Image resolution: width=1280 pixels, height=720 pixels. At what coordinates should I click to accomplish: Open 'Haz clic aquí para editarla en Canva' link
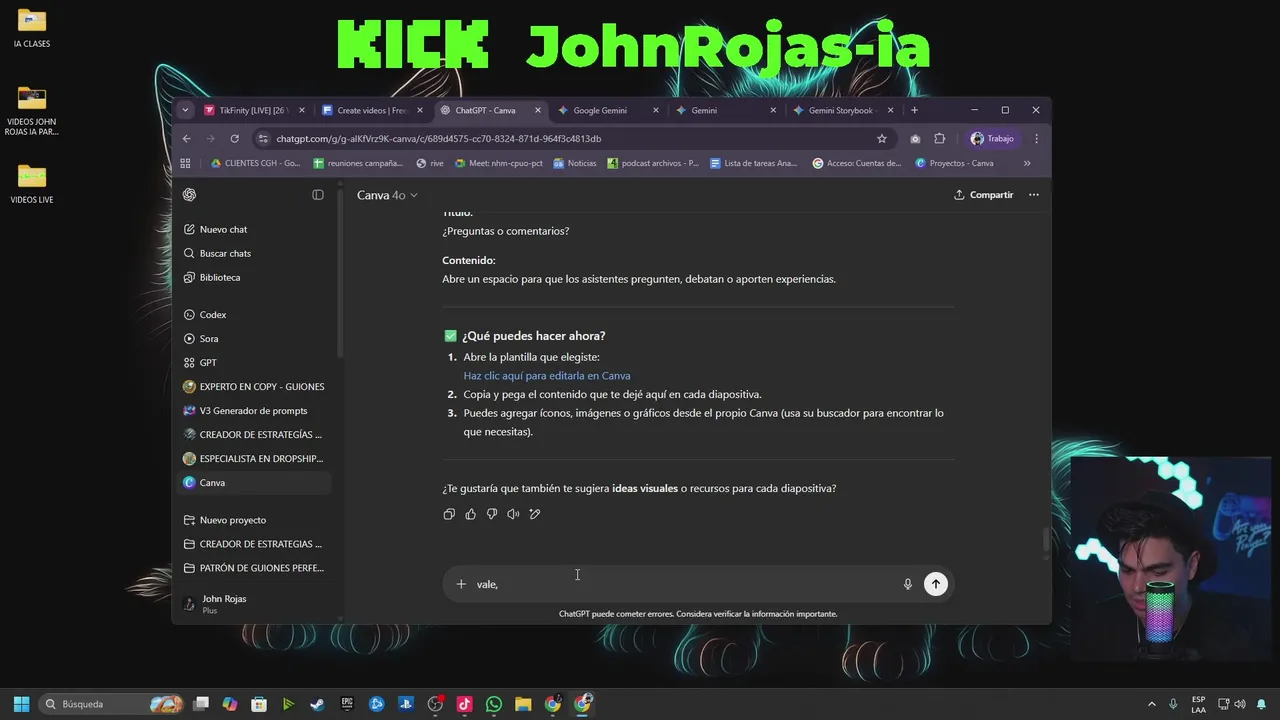point(546,376)
